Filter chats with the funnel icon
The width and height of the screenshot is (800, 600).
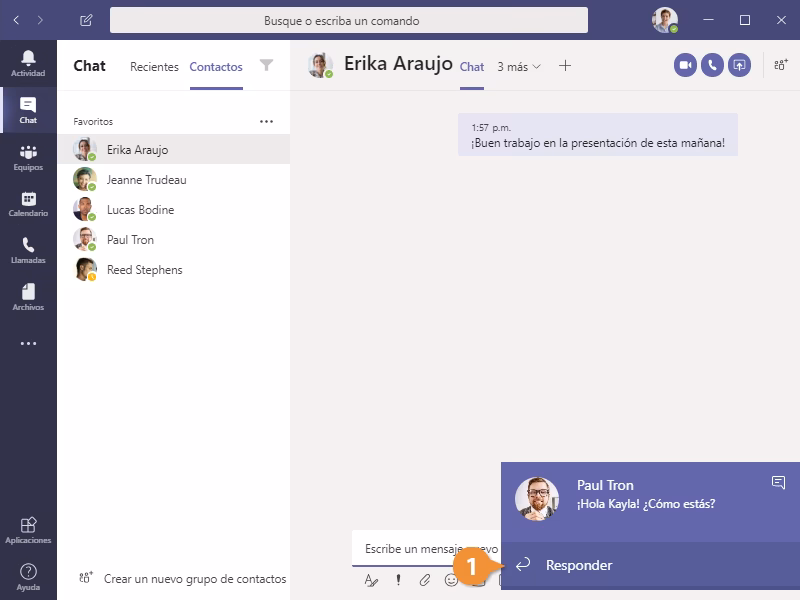[266, 65]
